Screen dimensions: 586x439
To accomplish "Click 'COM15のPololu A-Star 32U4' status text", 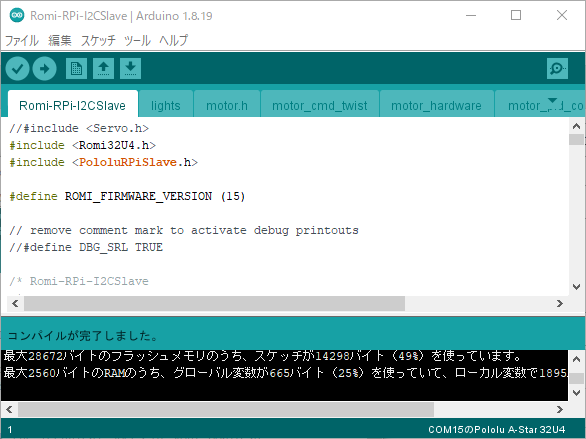I will [497, 430].
